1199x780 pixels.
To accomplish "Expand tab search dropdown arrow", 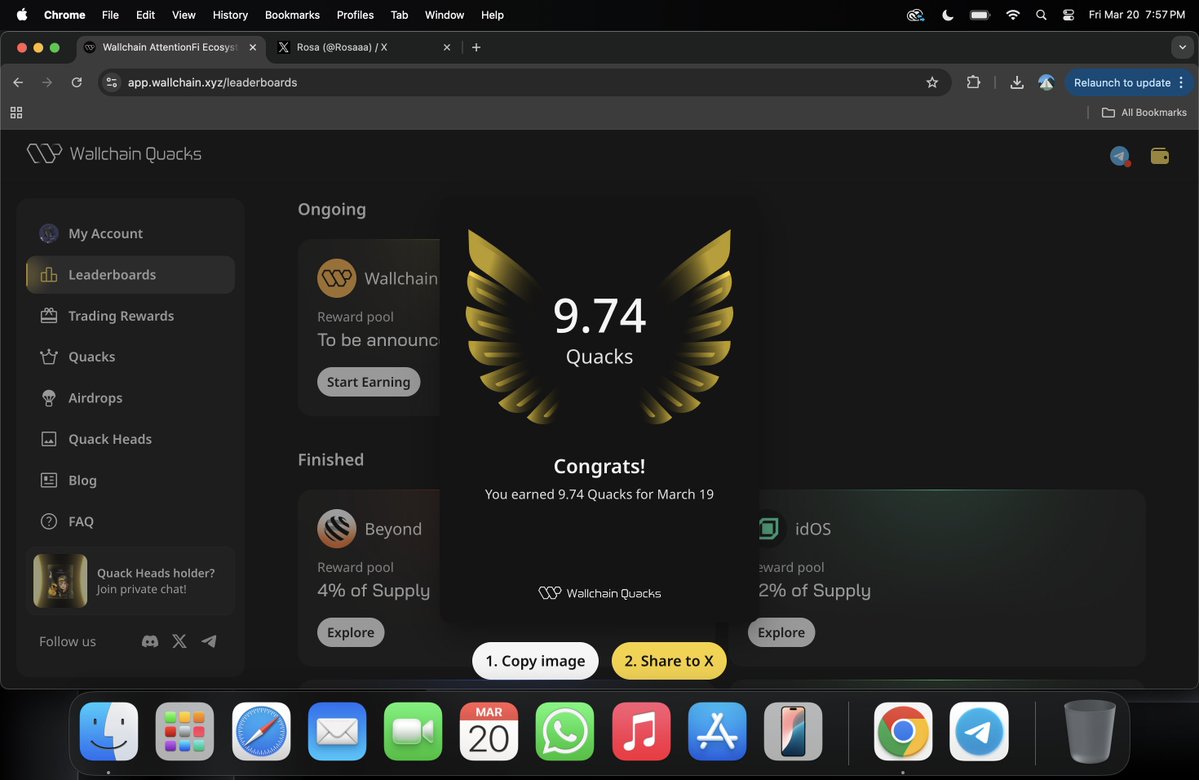I will click(1182, 47).
